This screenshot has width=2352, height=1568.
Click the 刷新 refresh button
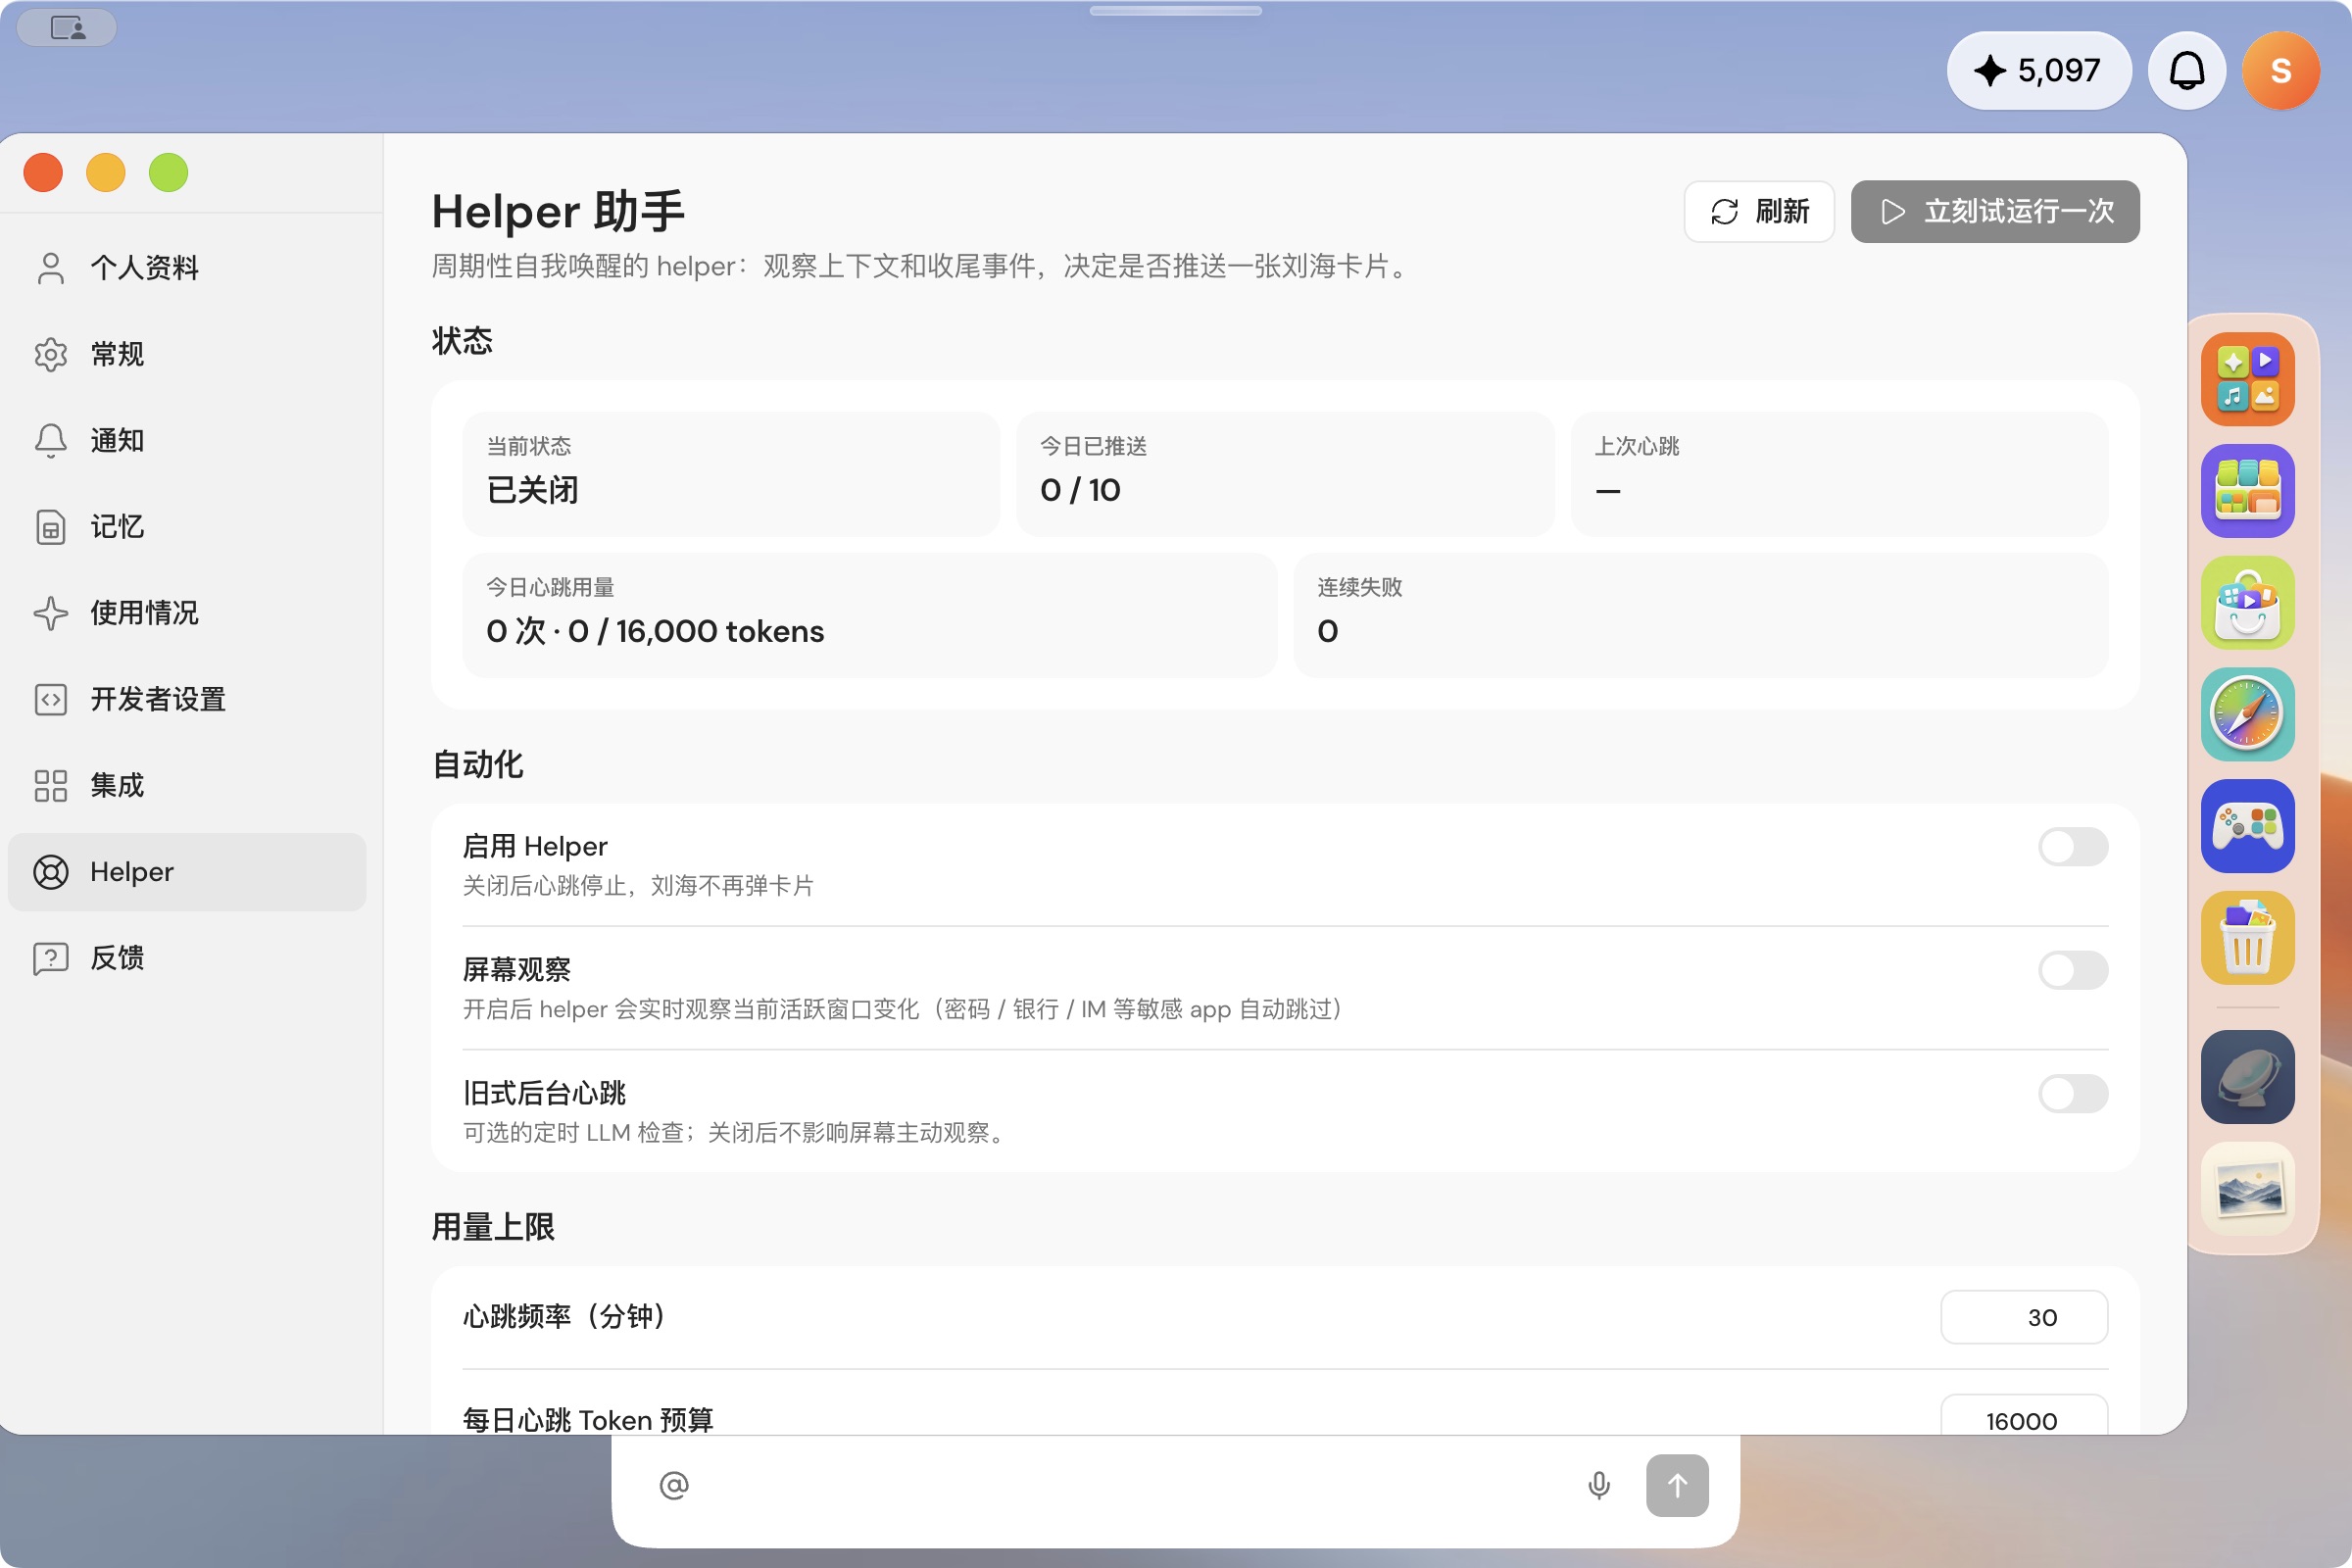[x=1759, y=211]
